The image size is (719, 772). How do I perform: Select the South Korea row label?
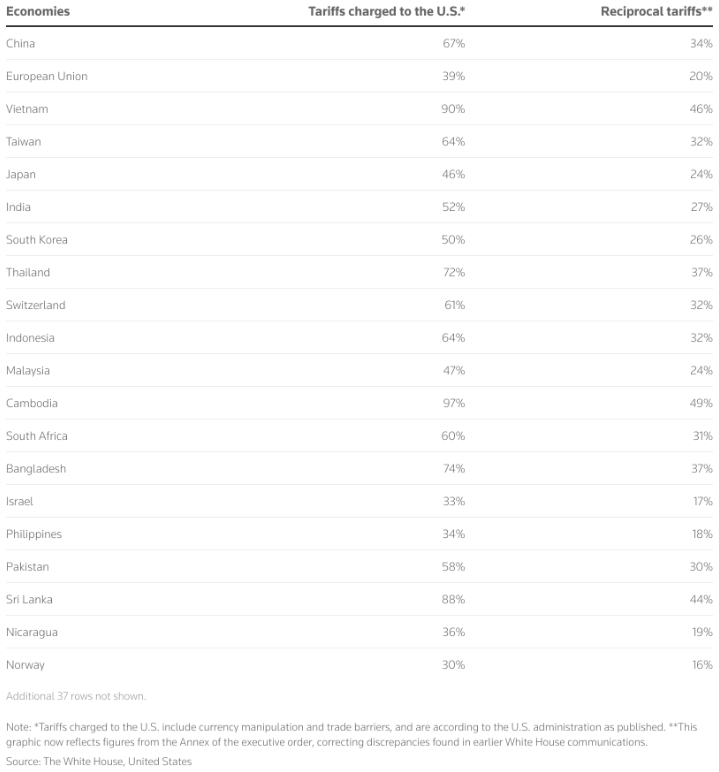(37, 240)
